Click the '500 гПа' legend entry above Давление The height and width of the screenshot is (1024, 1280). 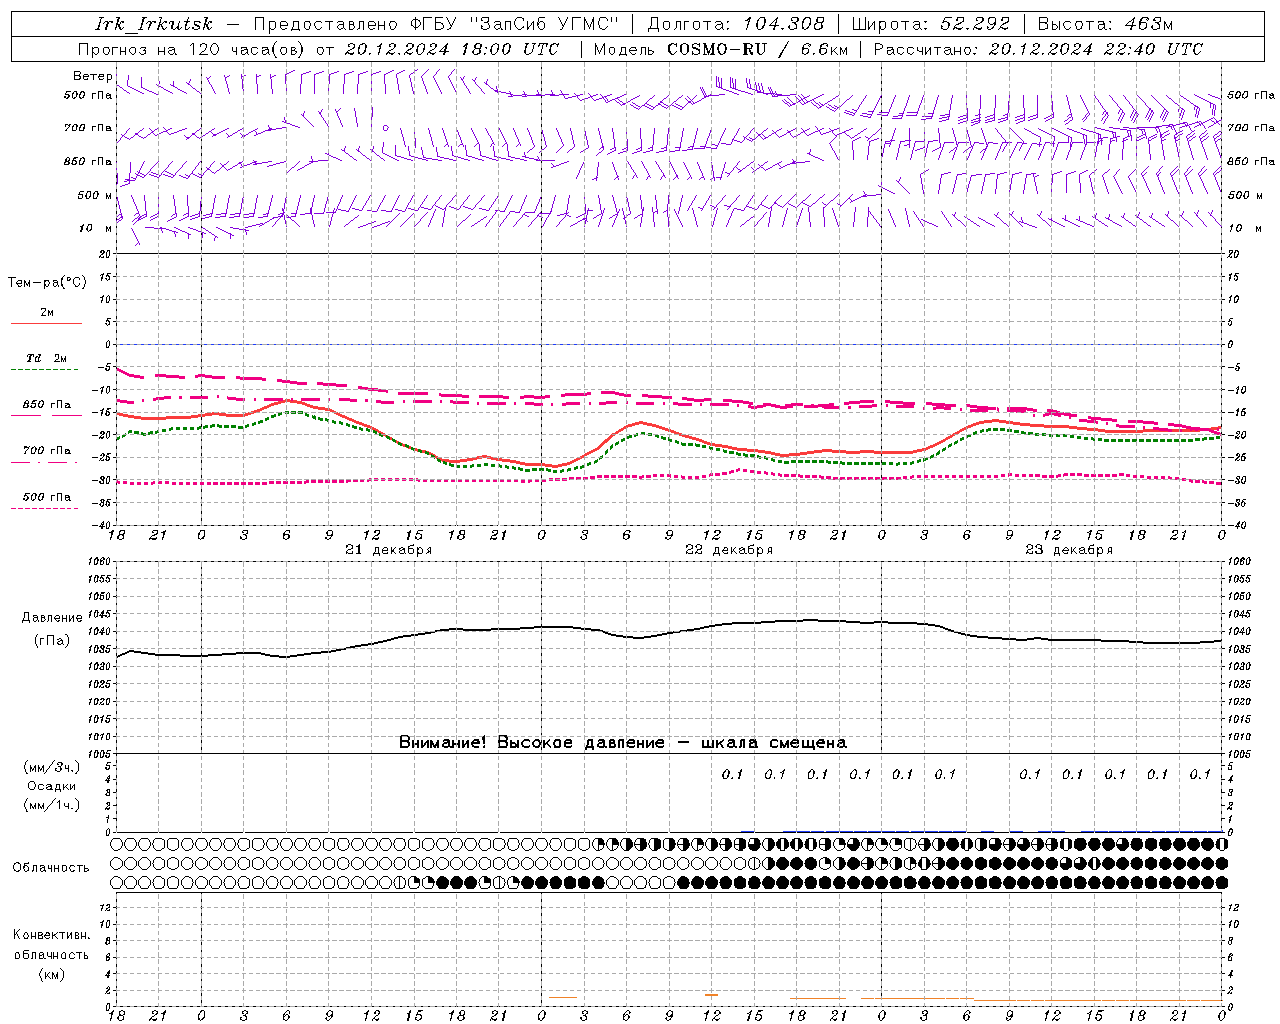click(47, 497)
